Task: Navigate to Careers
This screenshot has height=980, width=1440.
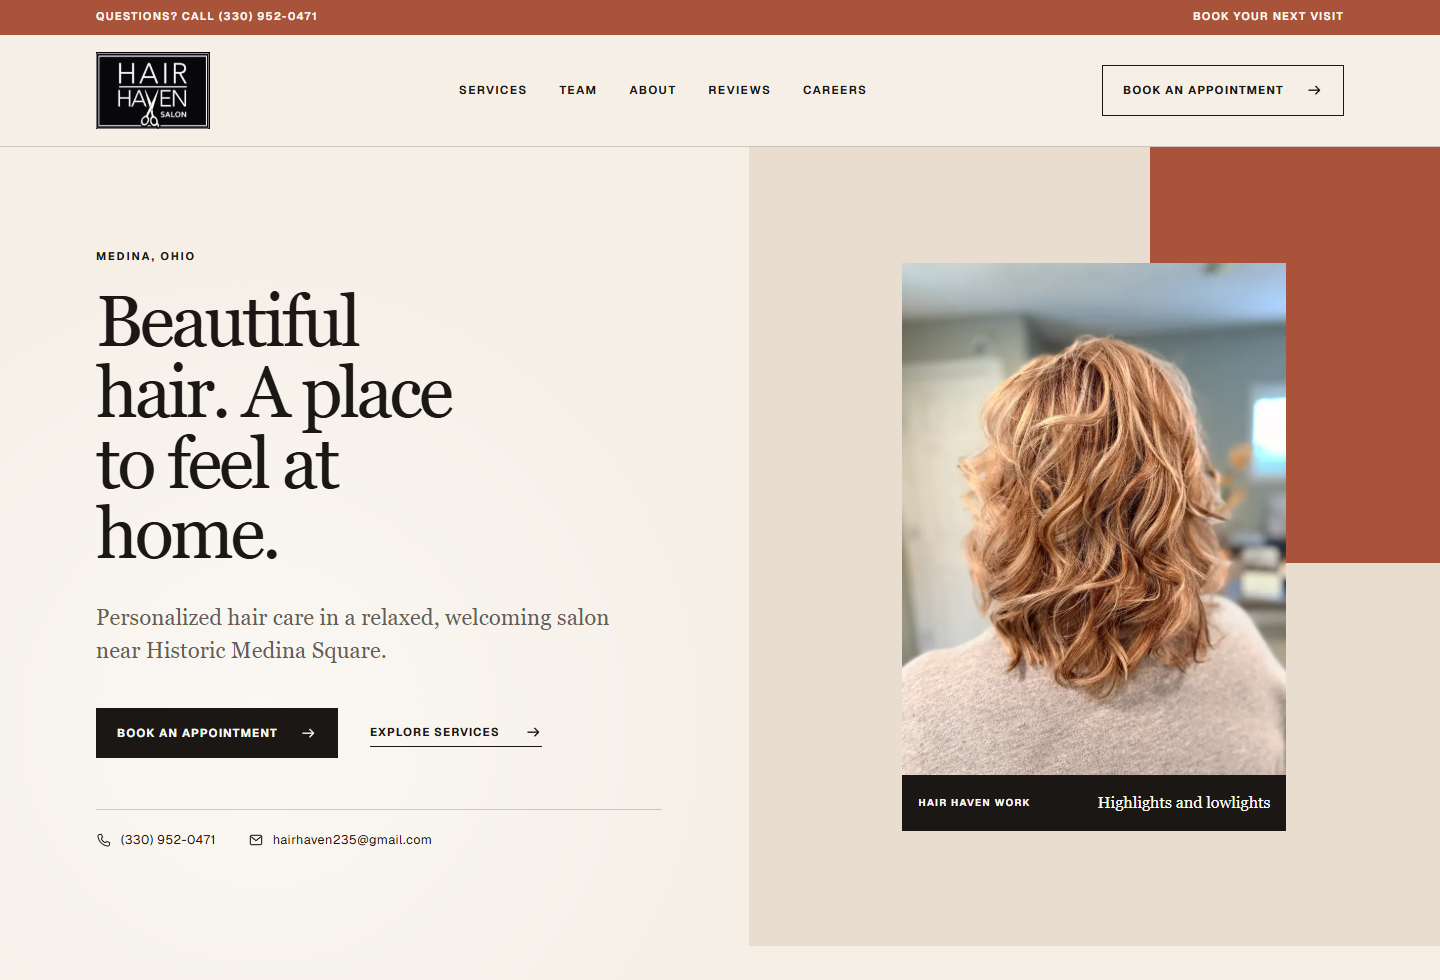Action: (x=835, y=90)
